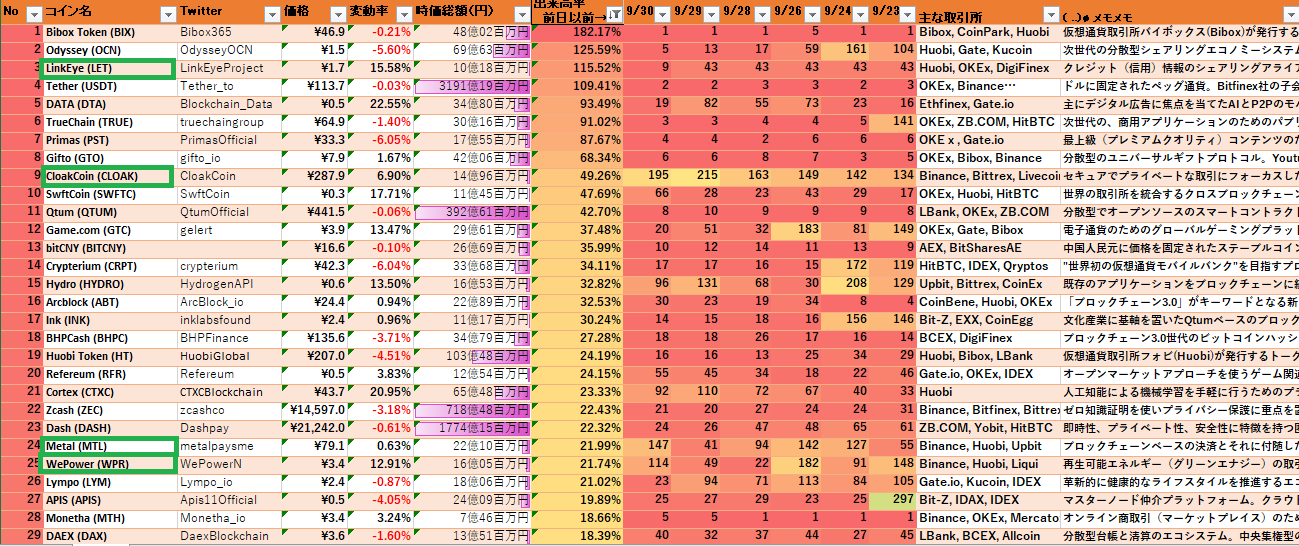Image resolution: width=1299 pixels, height=546 pixels.
Task: Open the No column filter dropdown
Action: (x=33, y=14)
